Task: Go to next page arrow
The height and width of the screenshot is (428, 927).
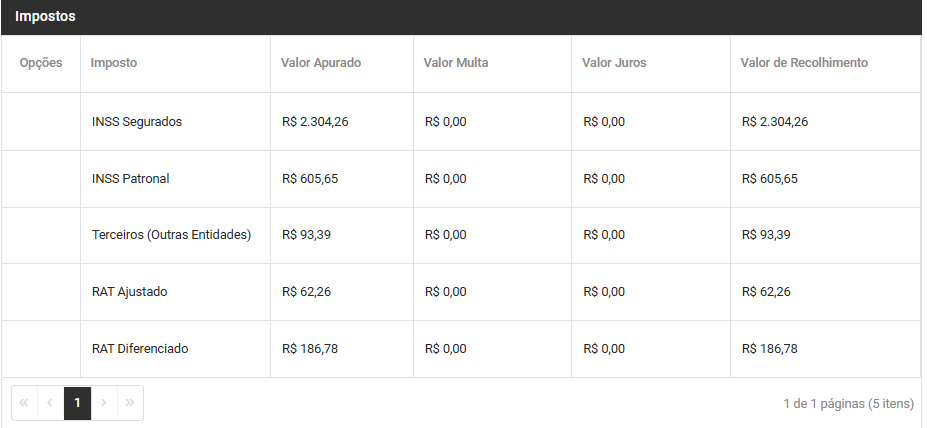Action: (x=104, y=403)
